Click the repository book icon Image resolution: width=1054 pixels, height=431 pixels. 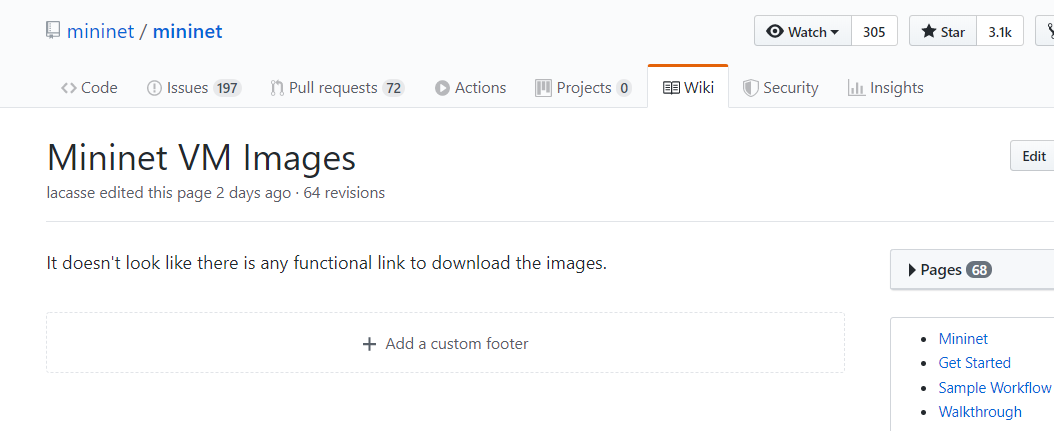coord(53,31)
